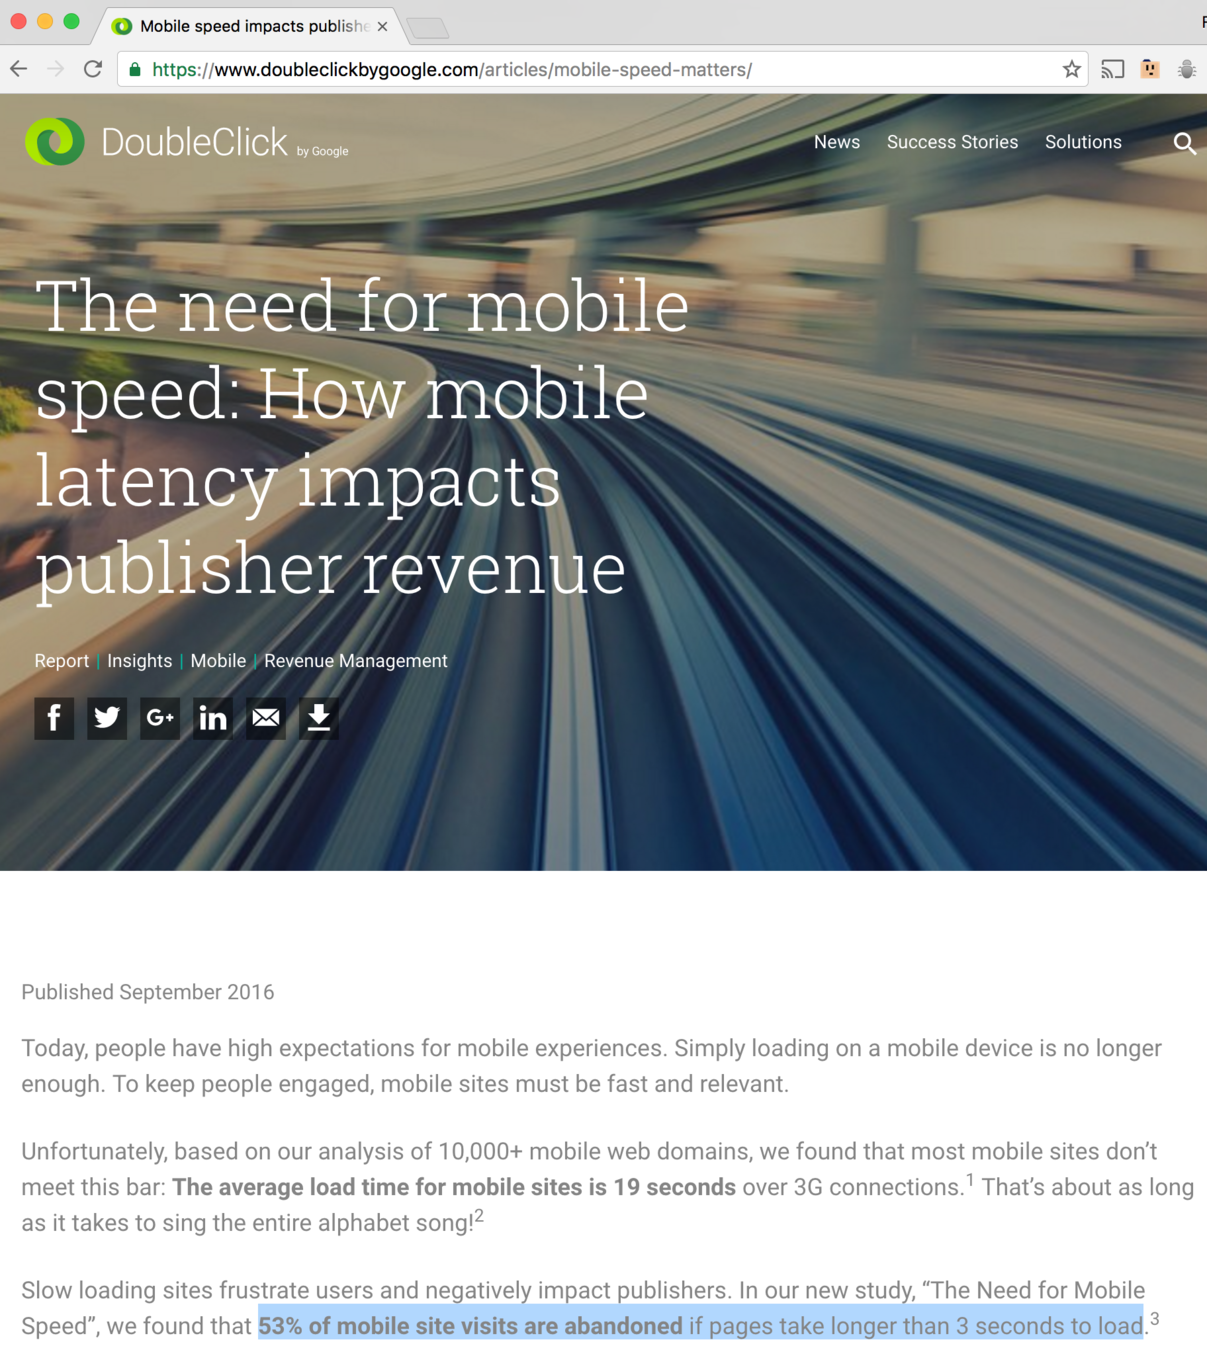Bookmark the page with star icon
Viewport: 1207px width, 1350px height.
click(x=1072, y=69)
